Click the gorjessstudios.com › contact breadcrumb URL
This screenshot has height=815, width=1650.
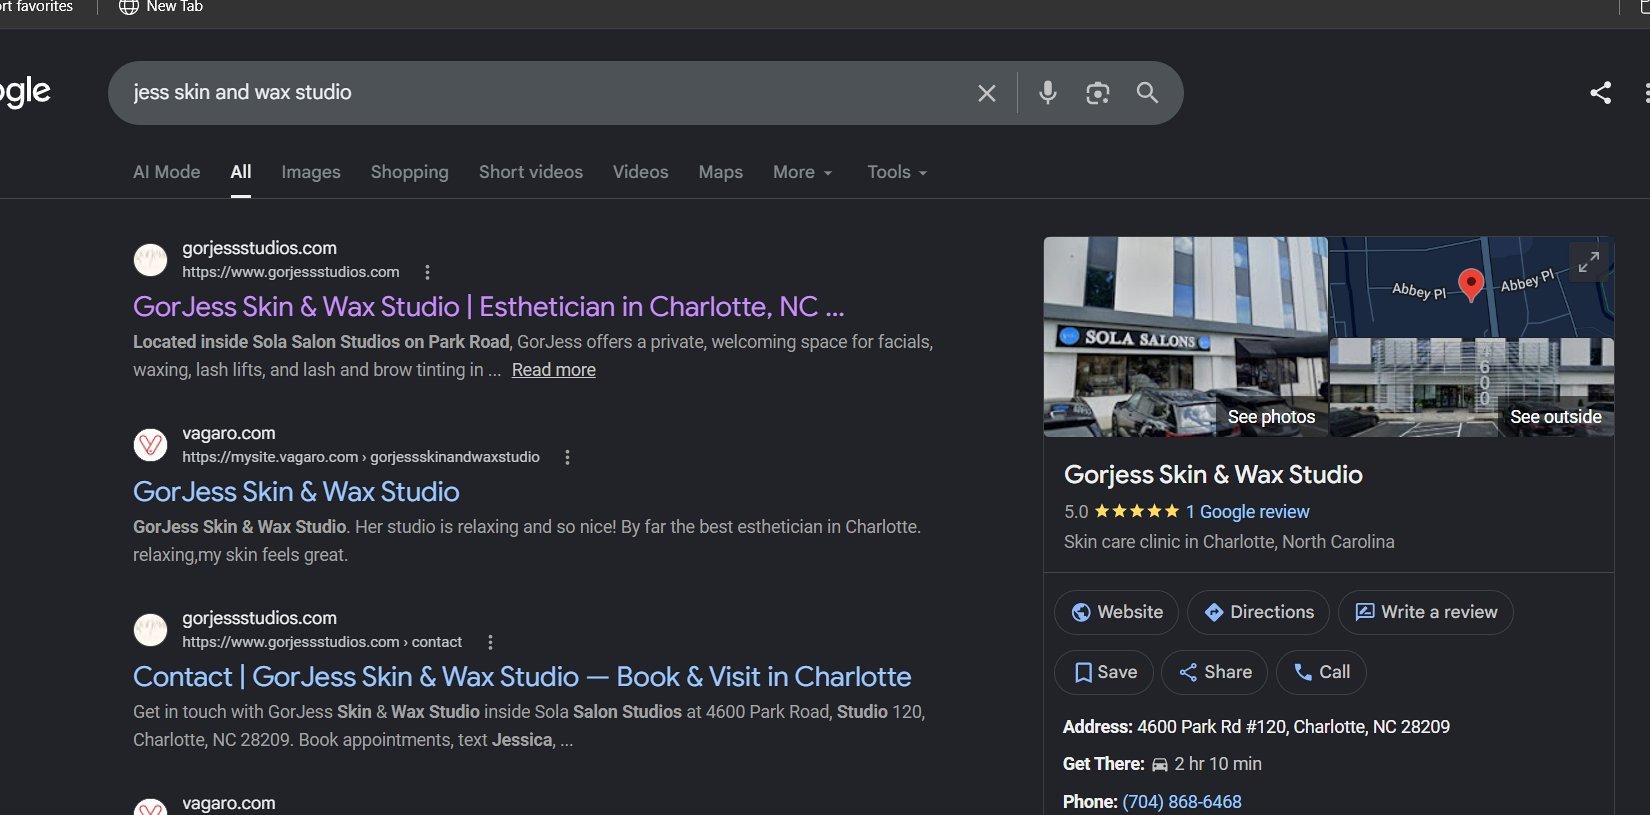click(322, 642)
